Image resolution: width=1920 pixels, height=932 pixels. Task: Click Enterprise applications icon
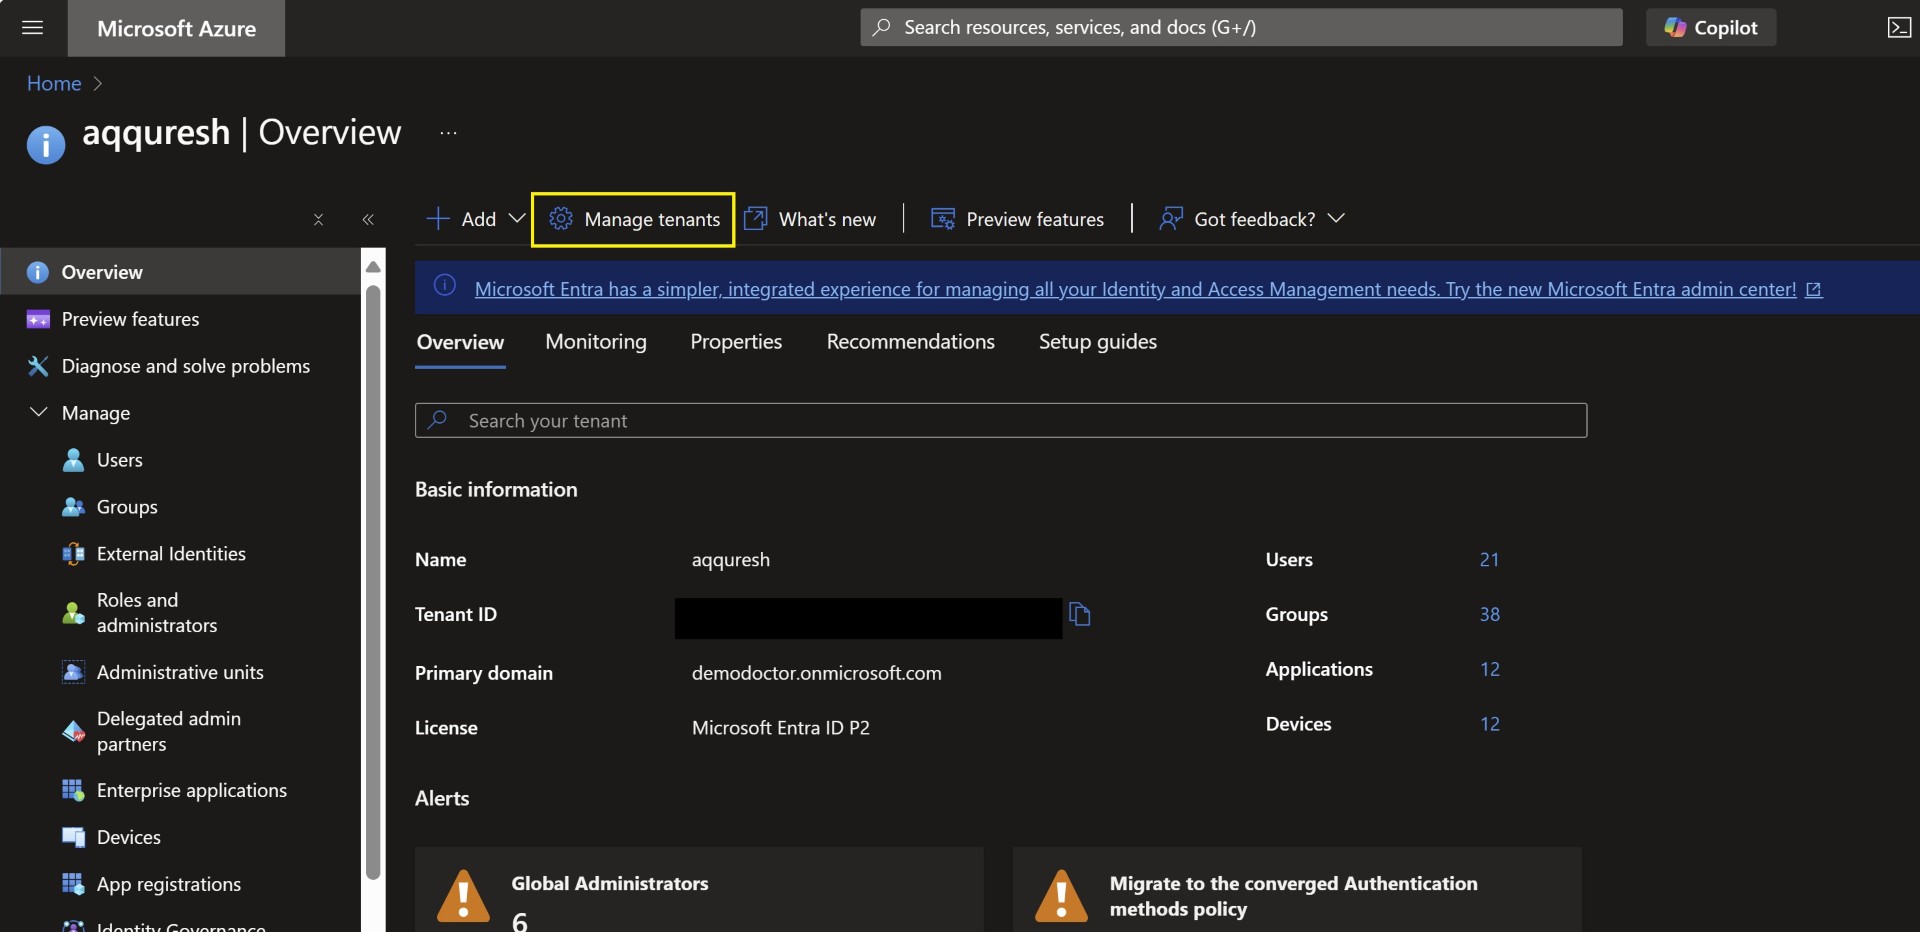click(73, 790)
